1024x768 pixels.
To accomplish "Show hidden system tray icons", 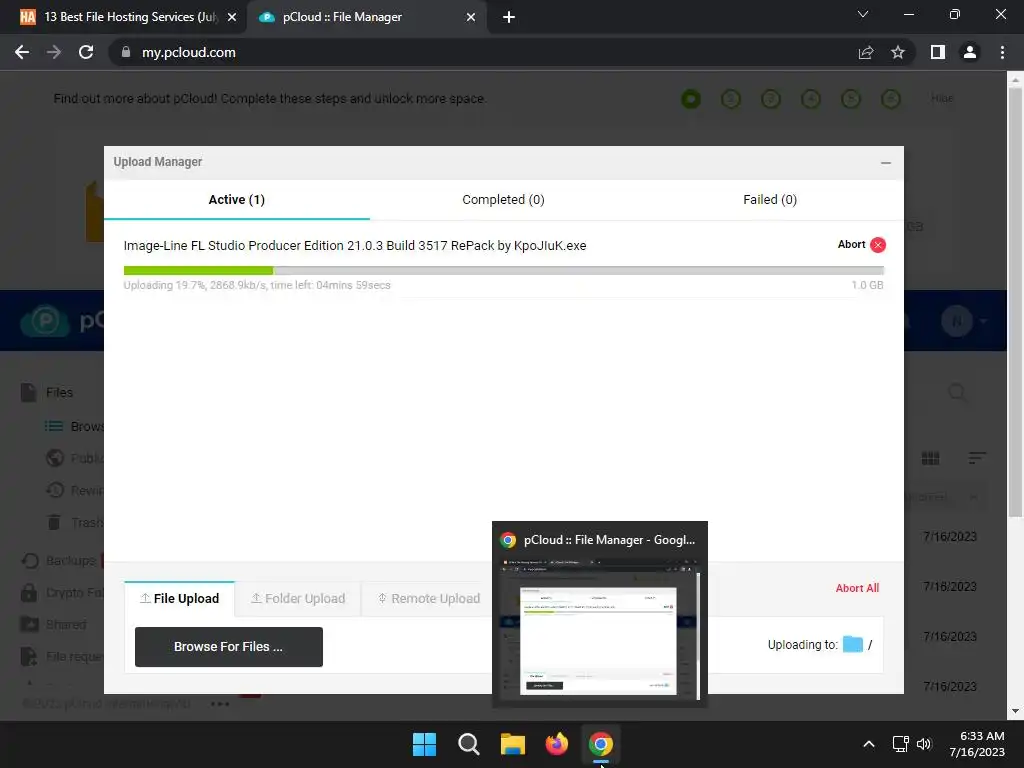I will [869, 744].
